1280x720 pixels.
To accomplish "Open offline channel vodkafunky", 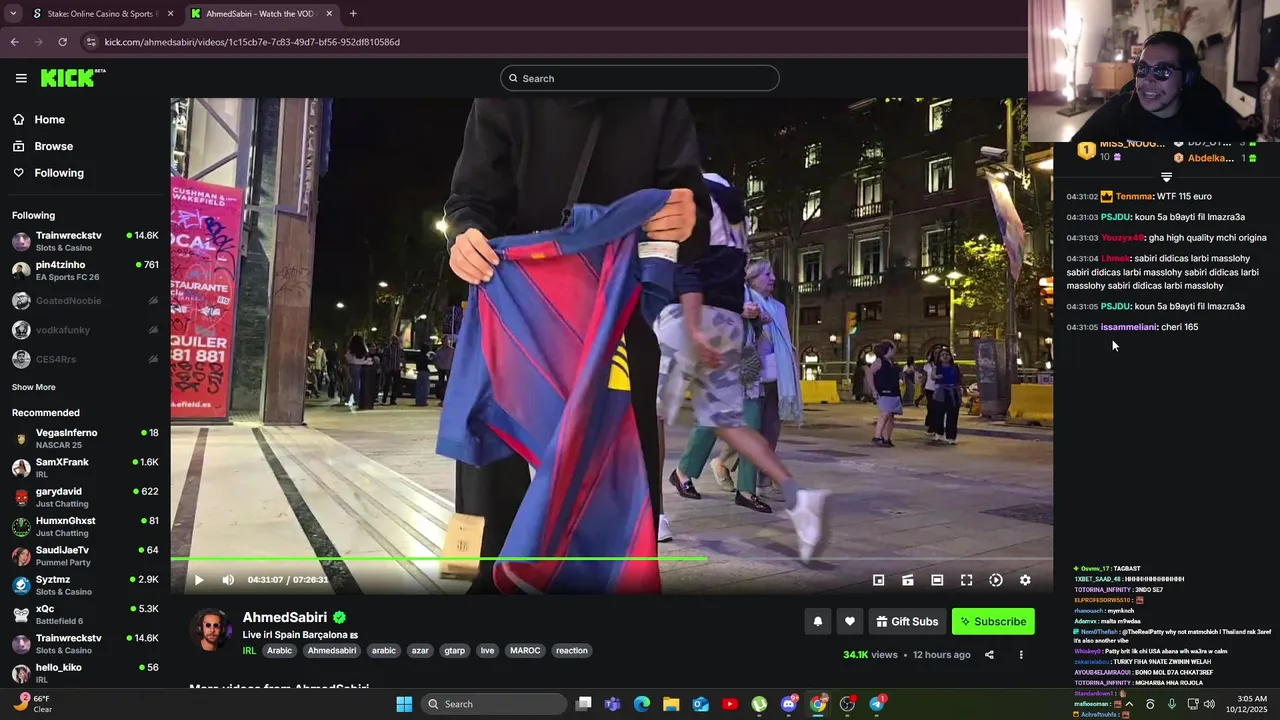I will coord(85,330).
